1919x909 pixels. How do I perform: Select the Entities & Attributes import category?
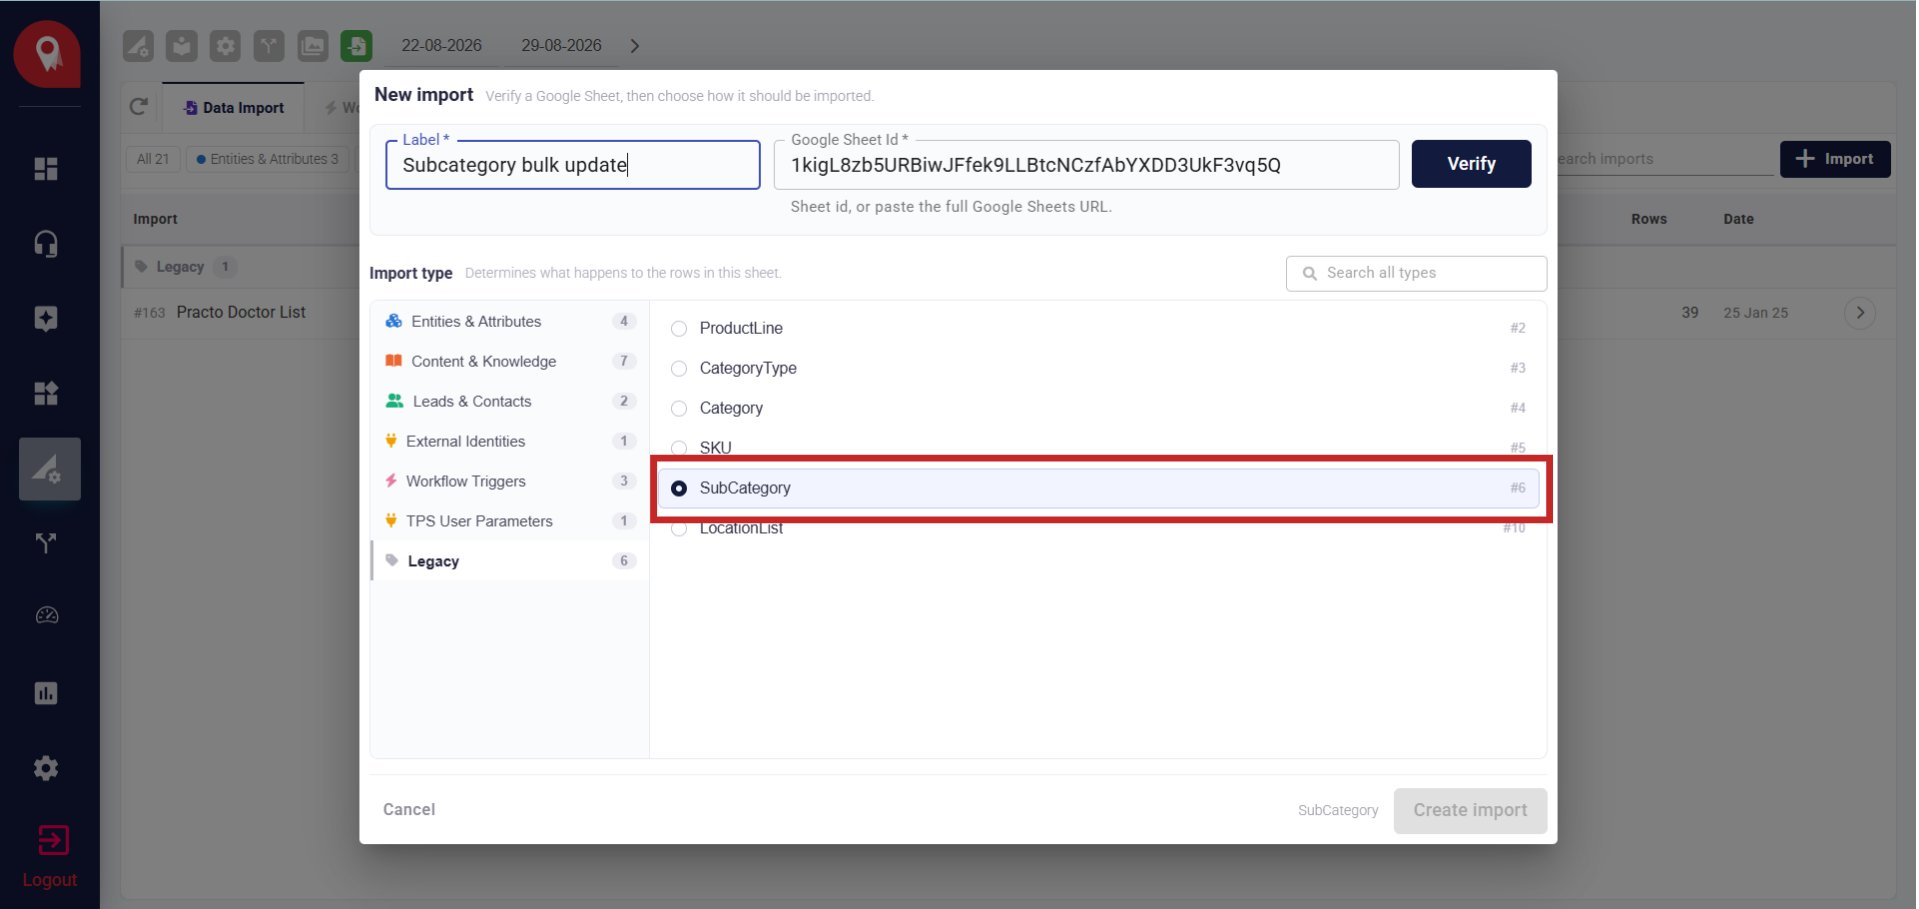click(x=509, y=321)
